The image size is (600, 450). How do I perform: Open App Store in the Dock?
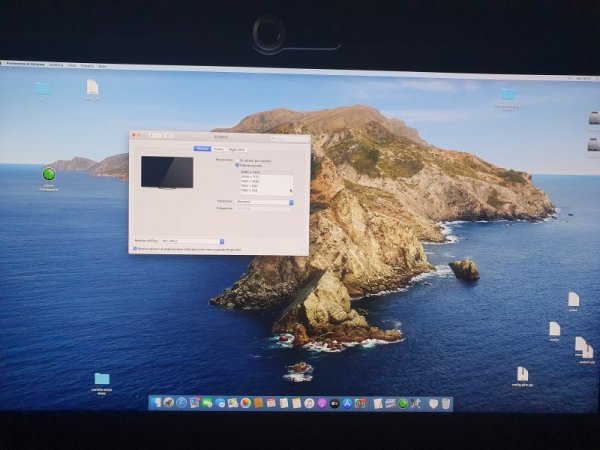point(347,403)
